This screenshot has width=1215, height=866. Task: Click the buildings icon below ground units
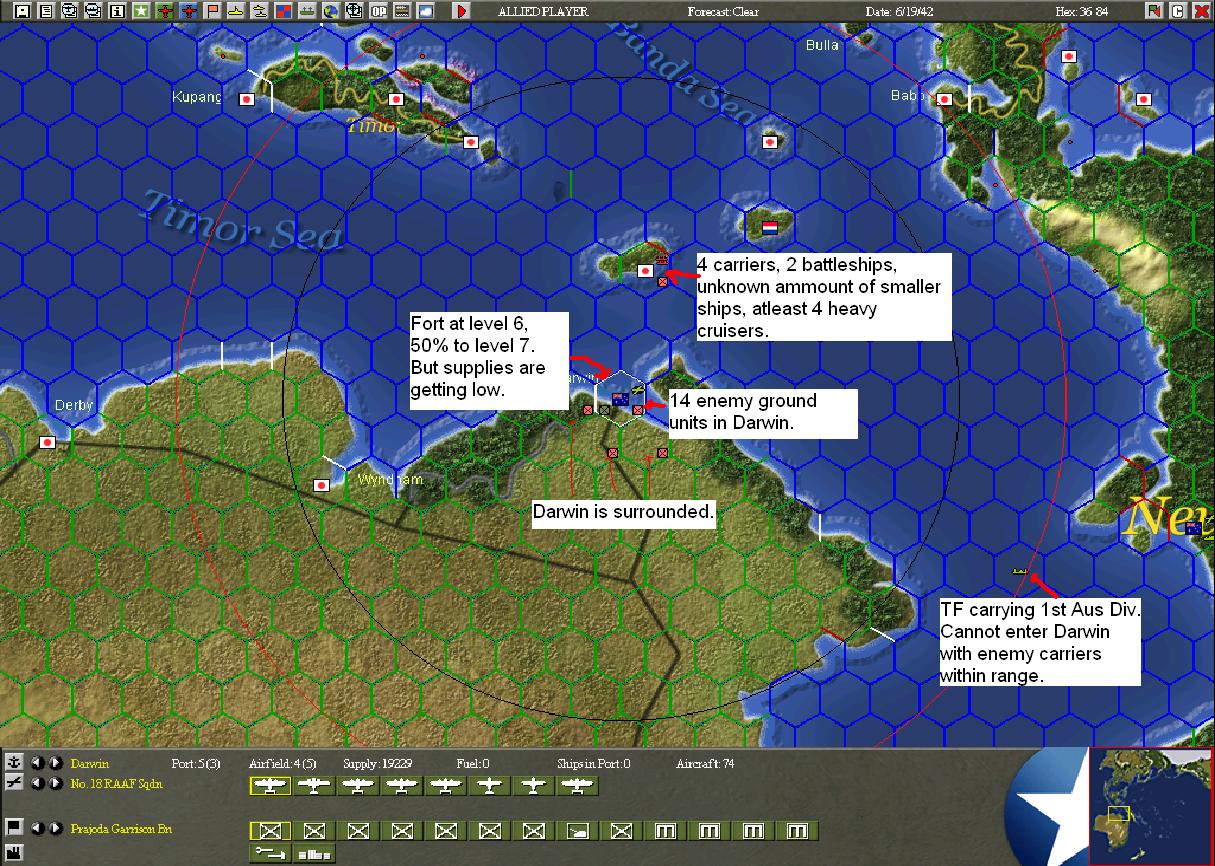coord(314,853)
